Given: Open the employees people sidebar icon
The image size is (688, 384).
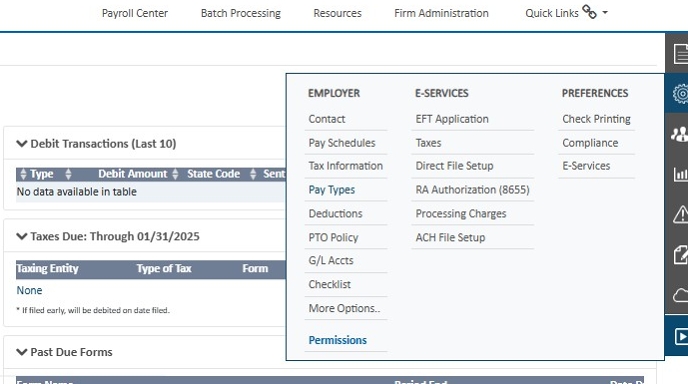Looking at the screenshot, I should (x=680, y=134).
